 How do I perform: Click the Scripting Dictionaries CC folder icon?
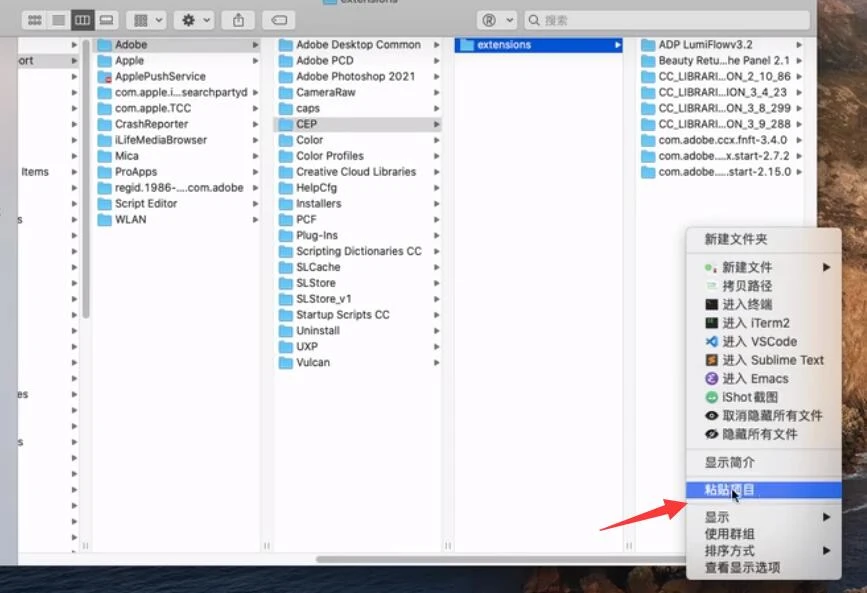pos(286,252)
